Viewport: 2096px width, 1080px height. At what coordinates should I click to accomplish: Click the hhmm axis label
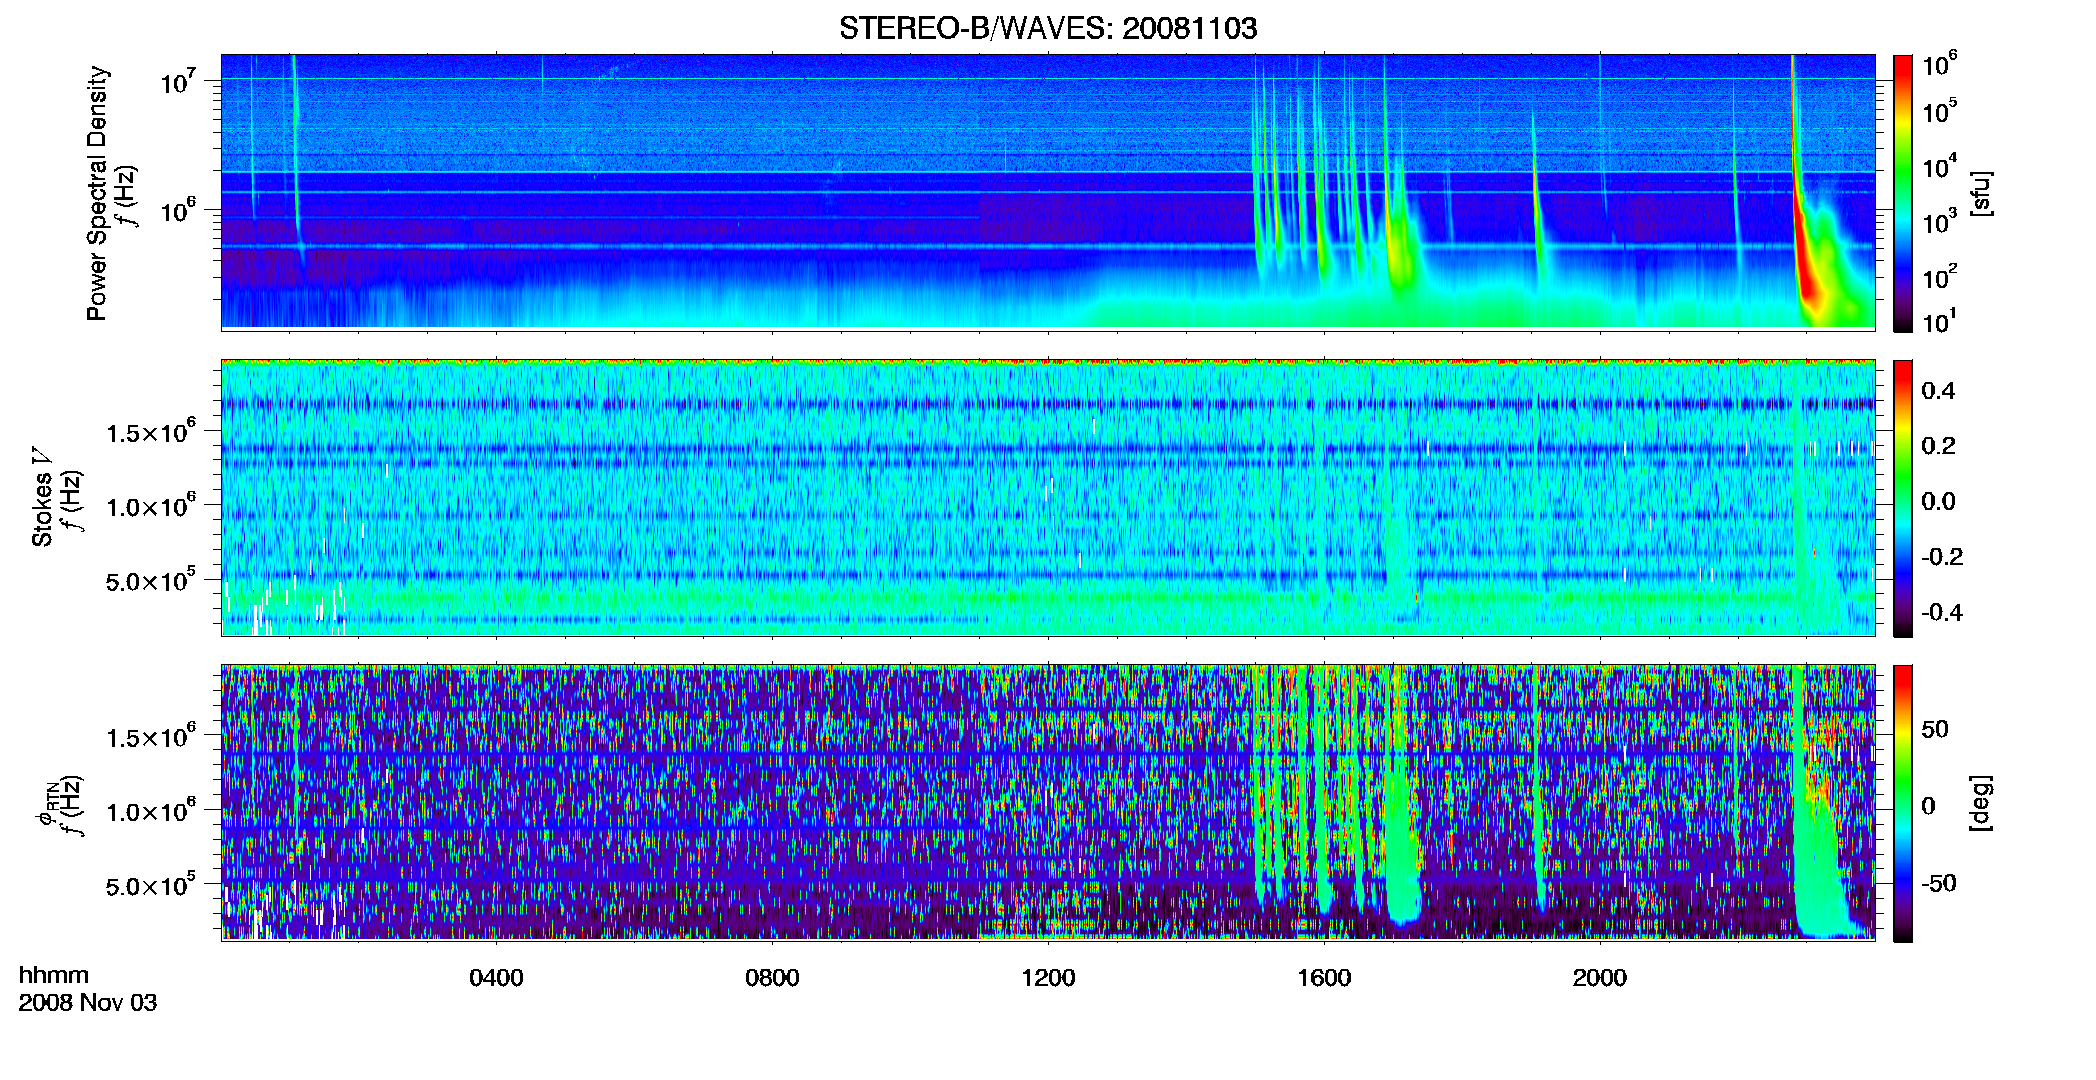point(54,976)
